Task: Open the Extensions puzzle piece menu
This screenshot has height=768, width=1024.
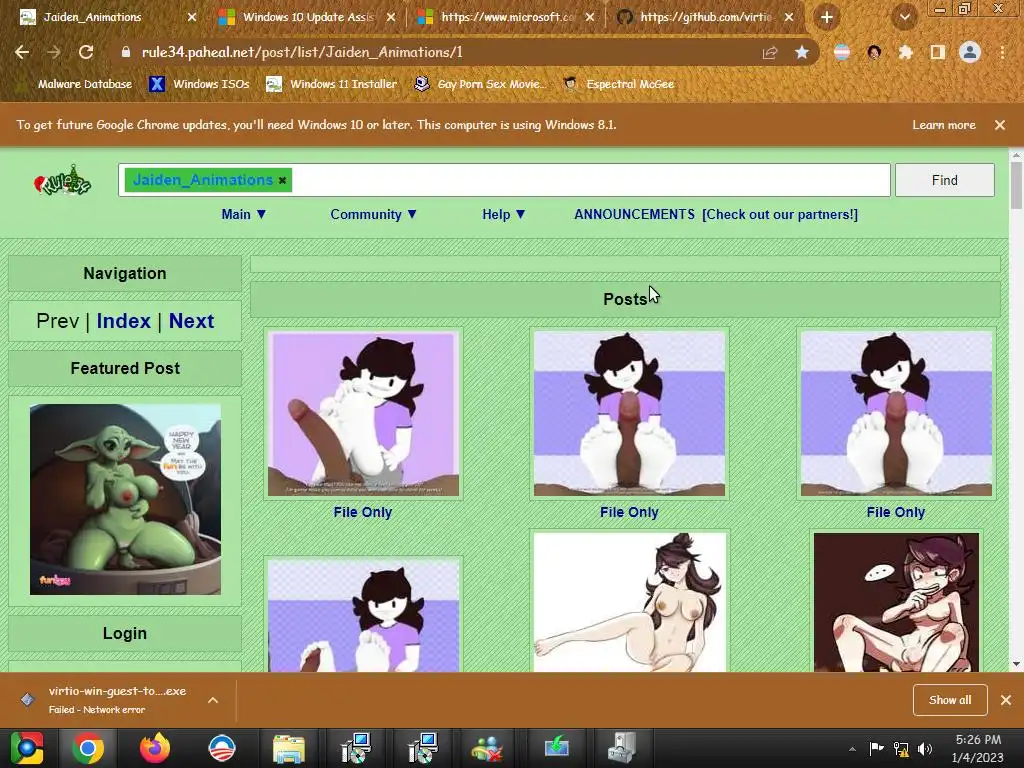Action: point(905,52)
